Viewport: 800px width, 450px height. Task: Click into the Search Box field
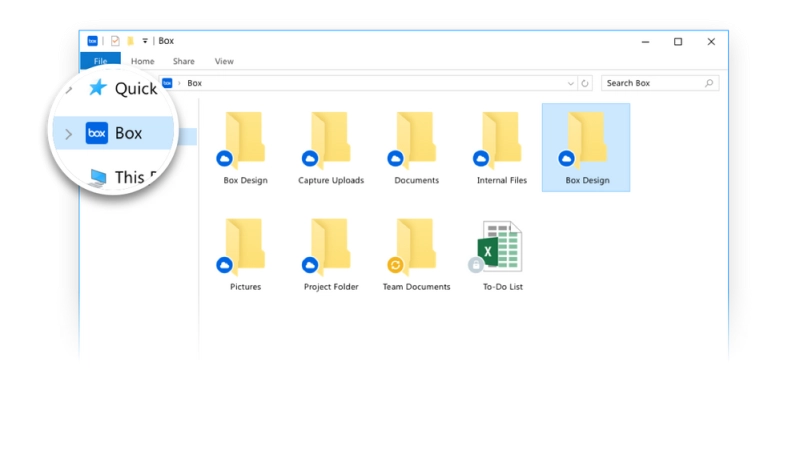(660, 83)
